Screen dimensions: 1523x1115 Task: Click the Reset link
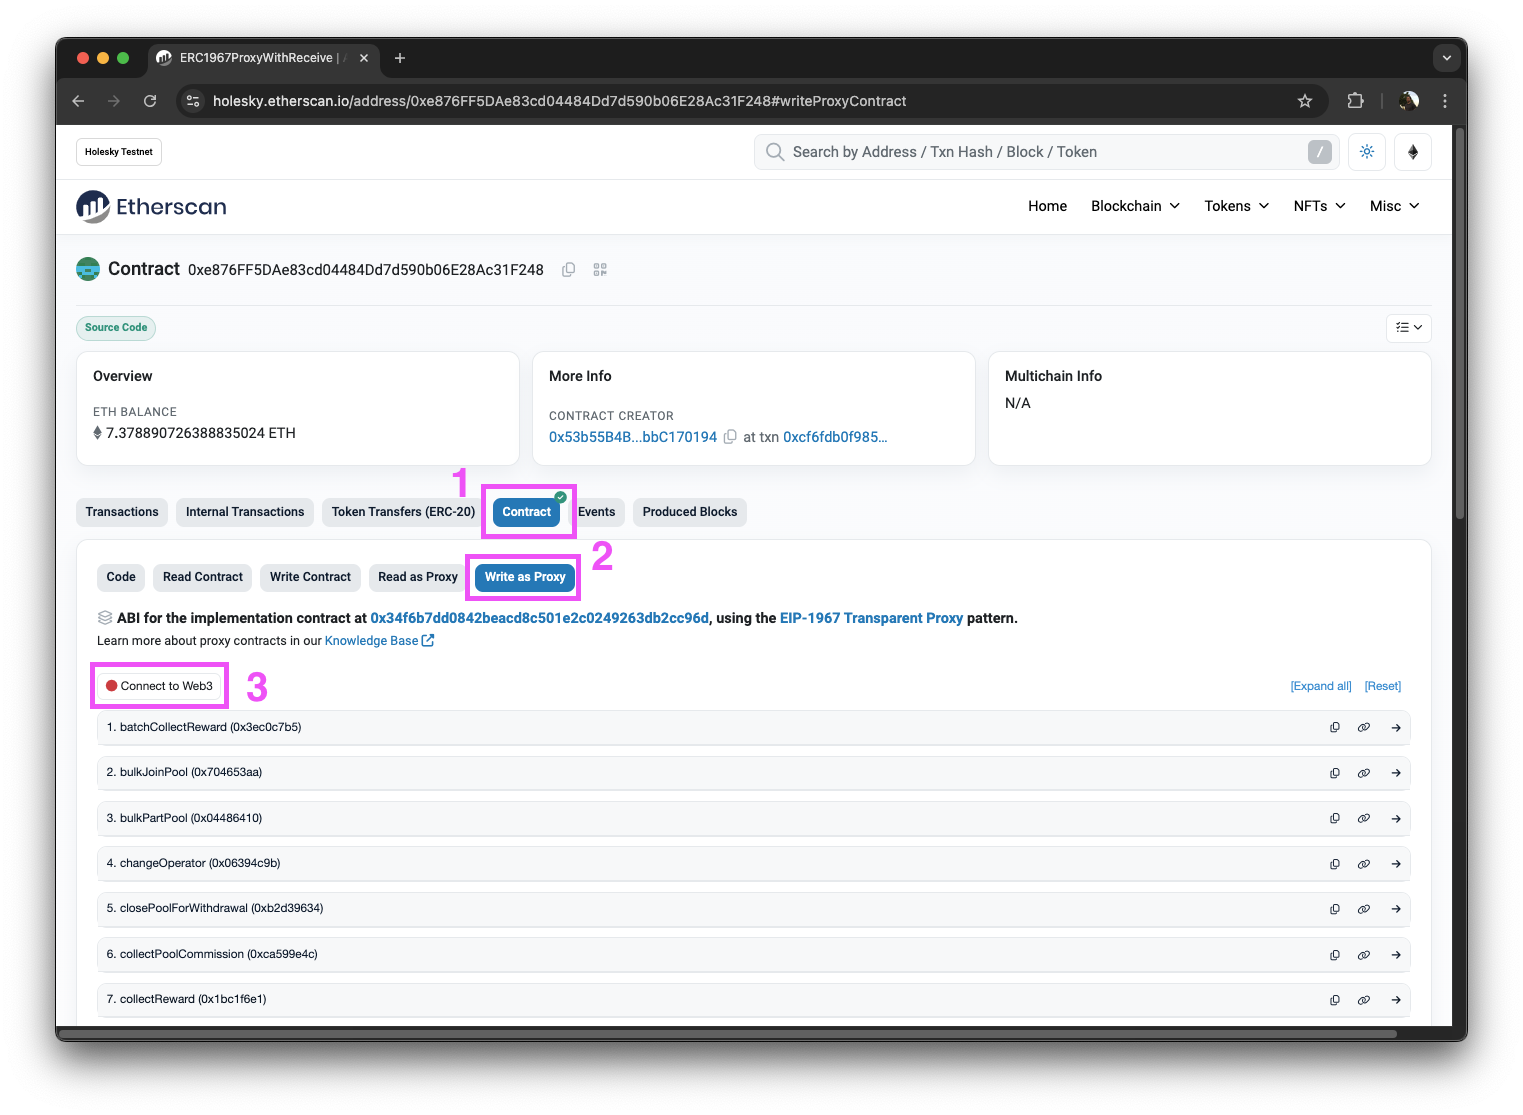1383,686
